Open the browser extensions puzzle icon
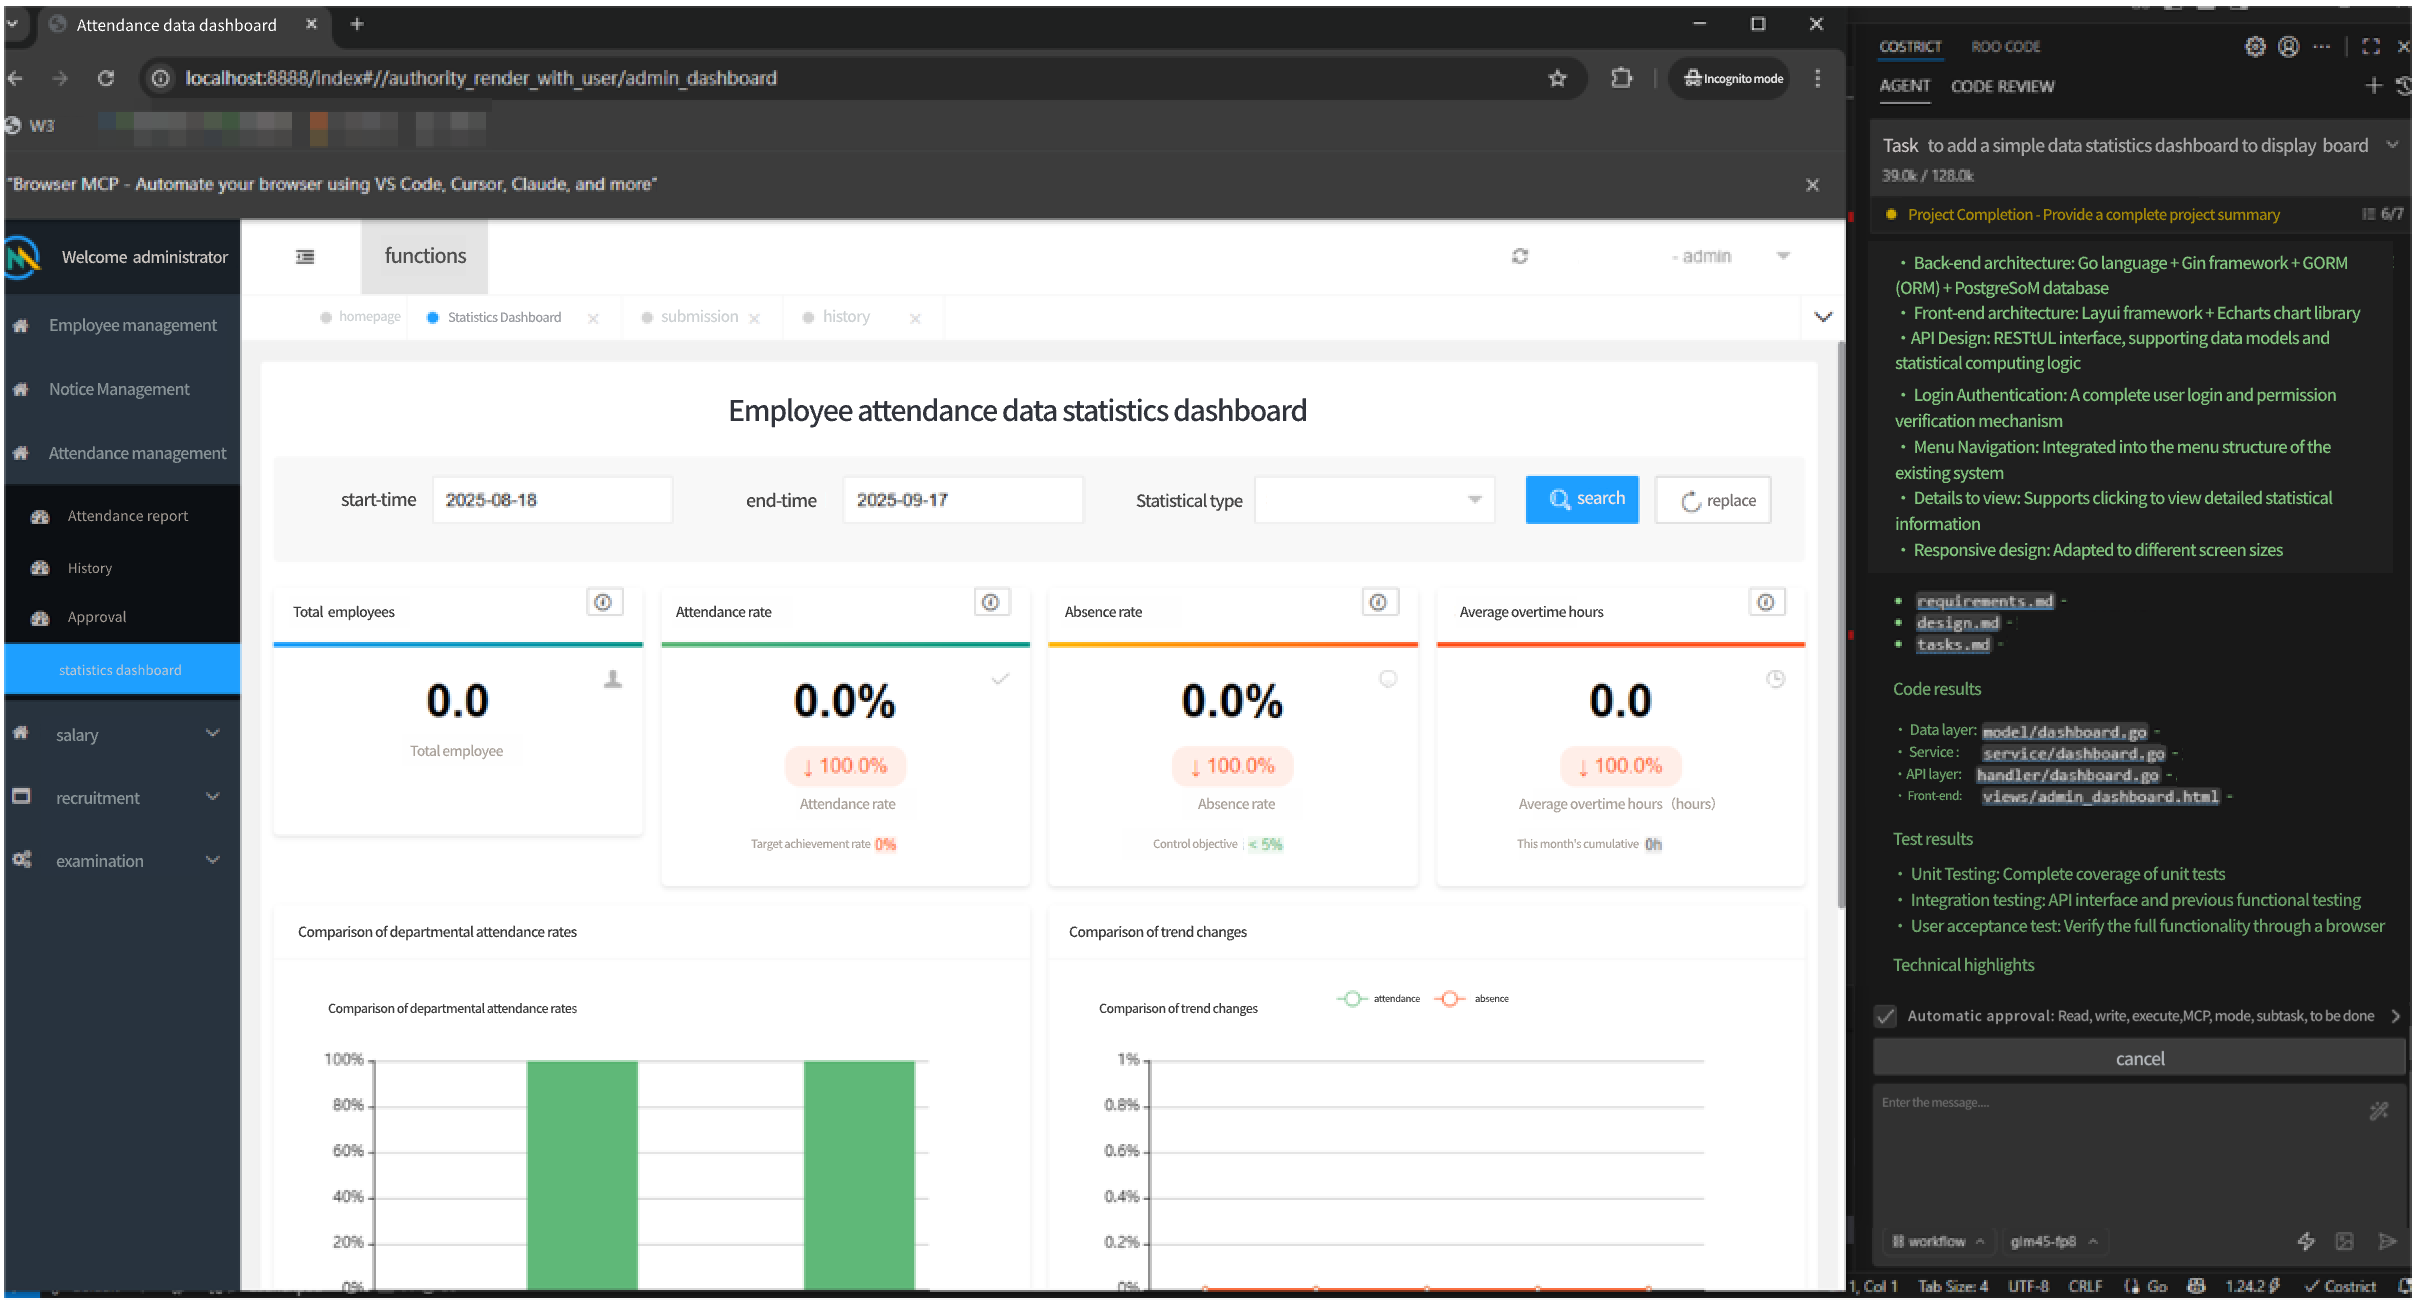This screenshot has width=2418, height=1300. pyautogui.click(x=1622, y=78)
